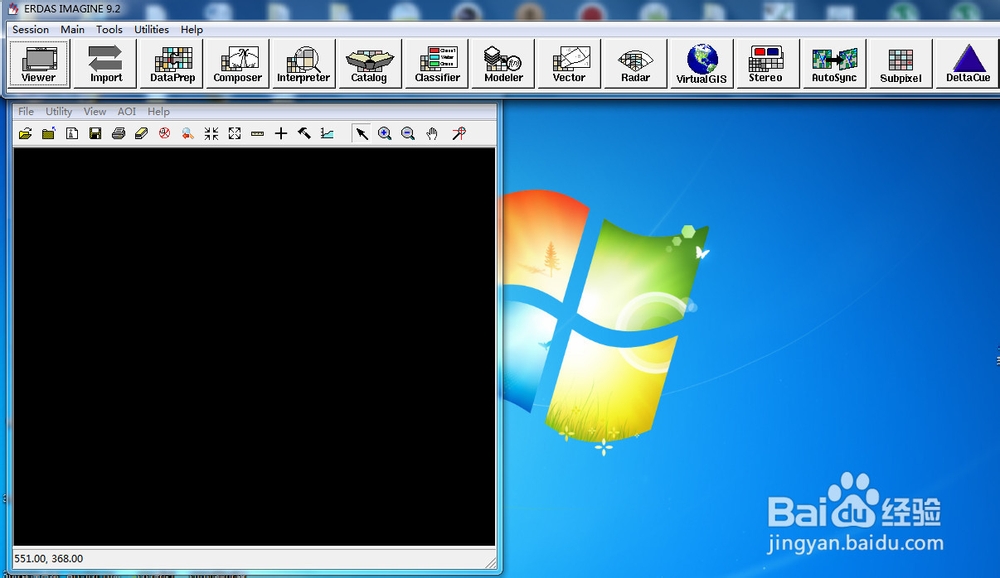This screenshot has width=1000, height=578.
Task: Click the save floppy disk icon
Action: click(x=95, y=133)
